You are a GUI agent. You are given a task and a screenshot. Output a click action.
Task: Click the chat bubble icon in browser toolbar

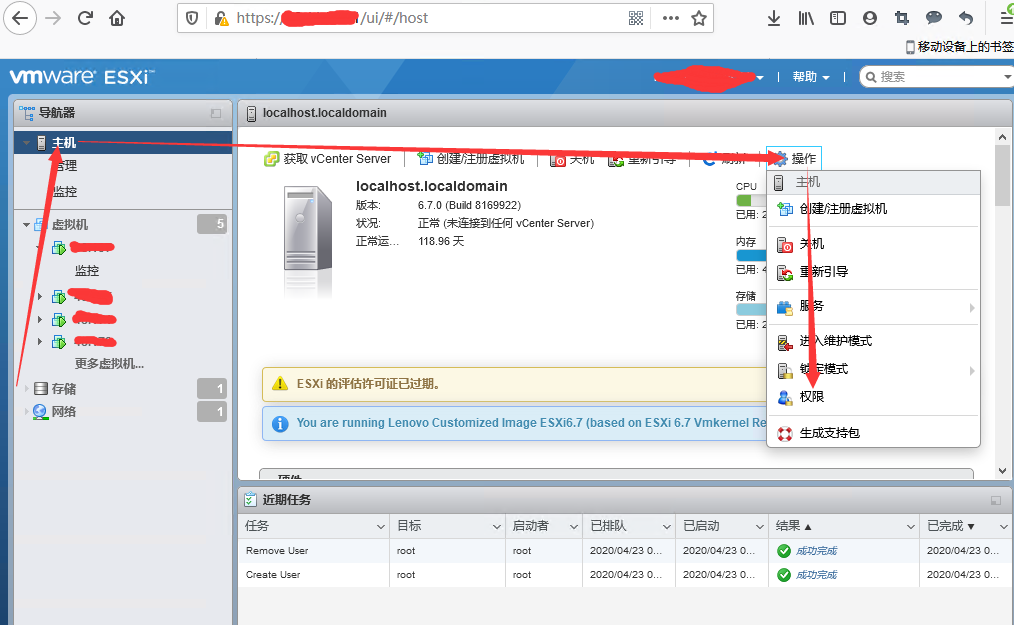pyautogui.click(x=934, y=18)
